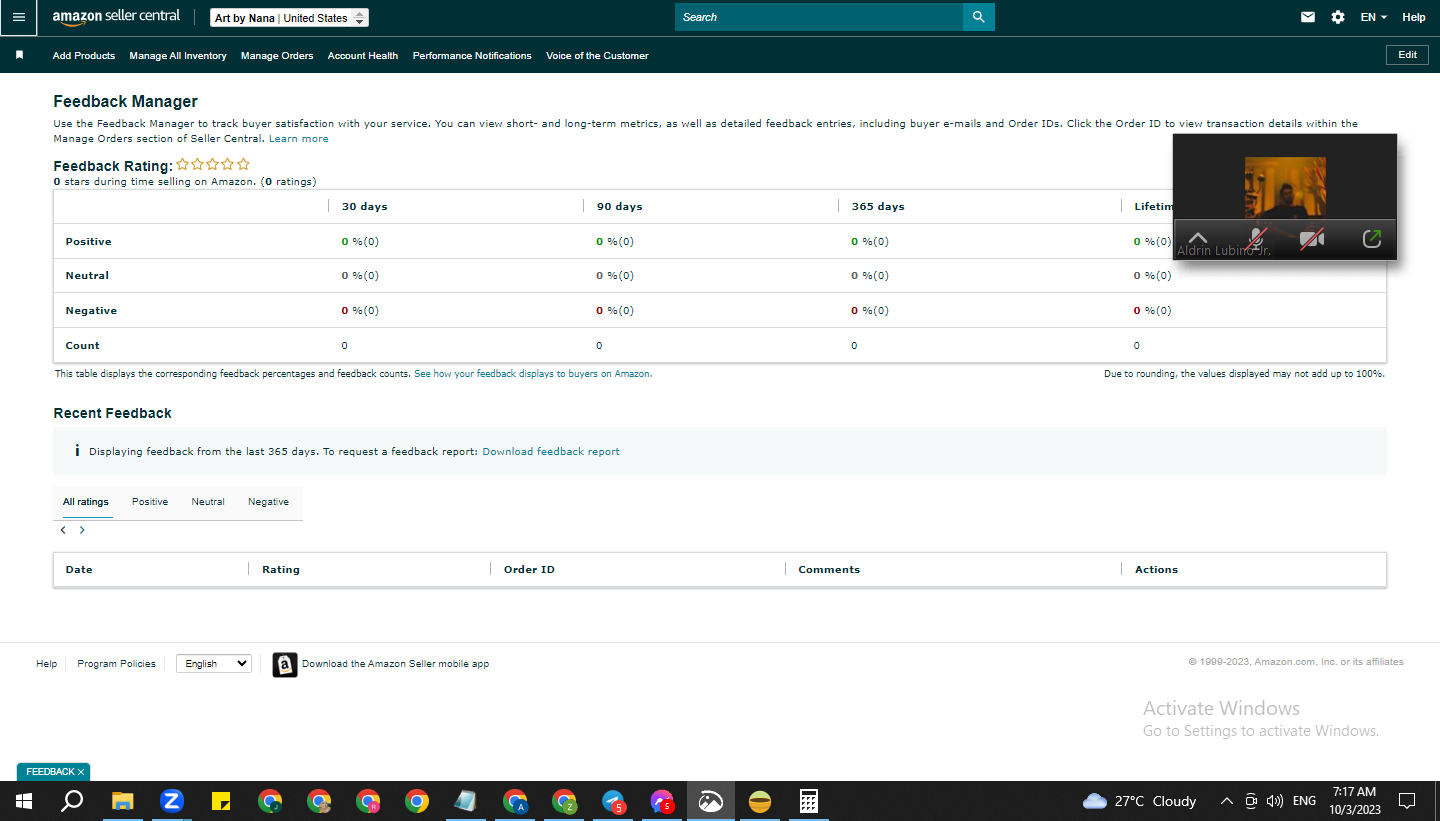Click the 'Rating' column header
The image size is (1440, 821).
[x=281, y=570]
